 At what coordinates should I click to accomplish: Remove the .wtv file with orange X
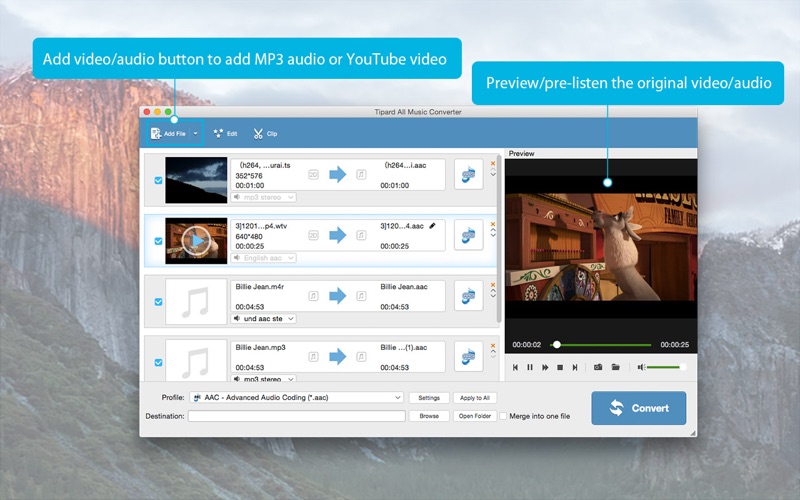point(493,224)
